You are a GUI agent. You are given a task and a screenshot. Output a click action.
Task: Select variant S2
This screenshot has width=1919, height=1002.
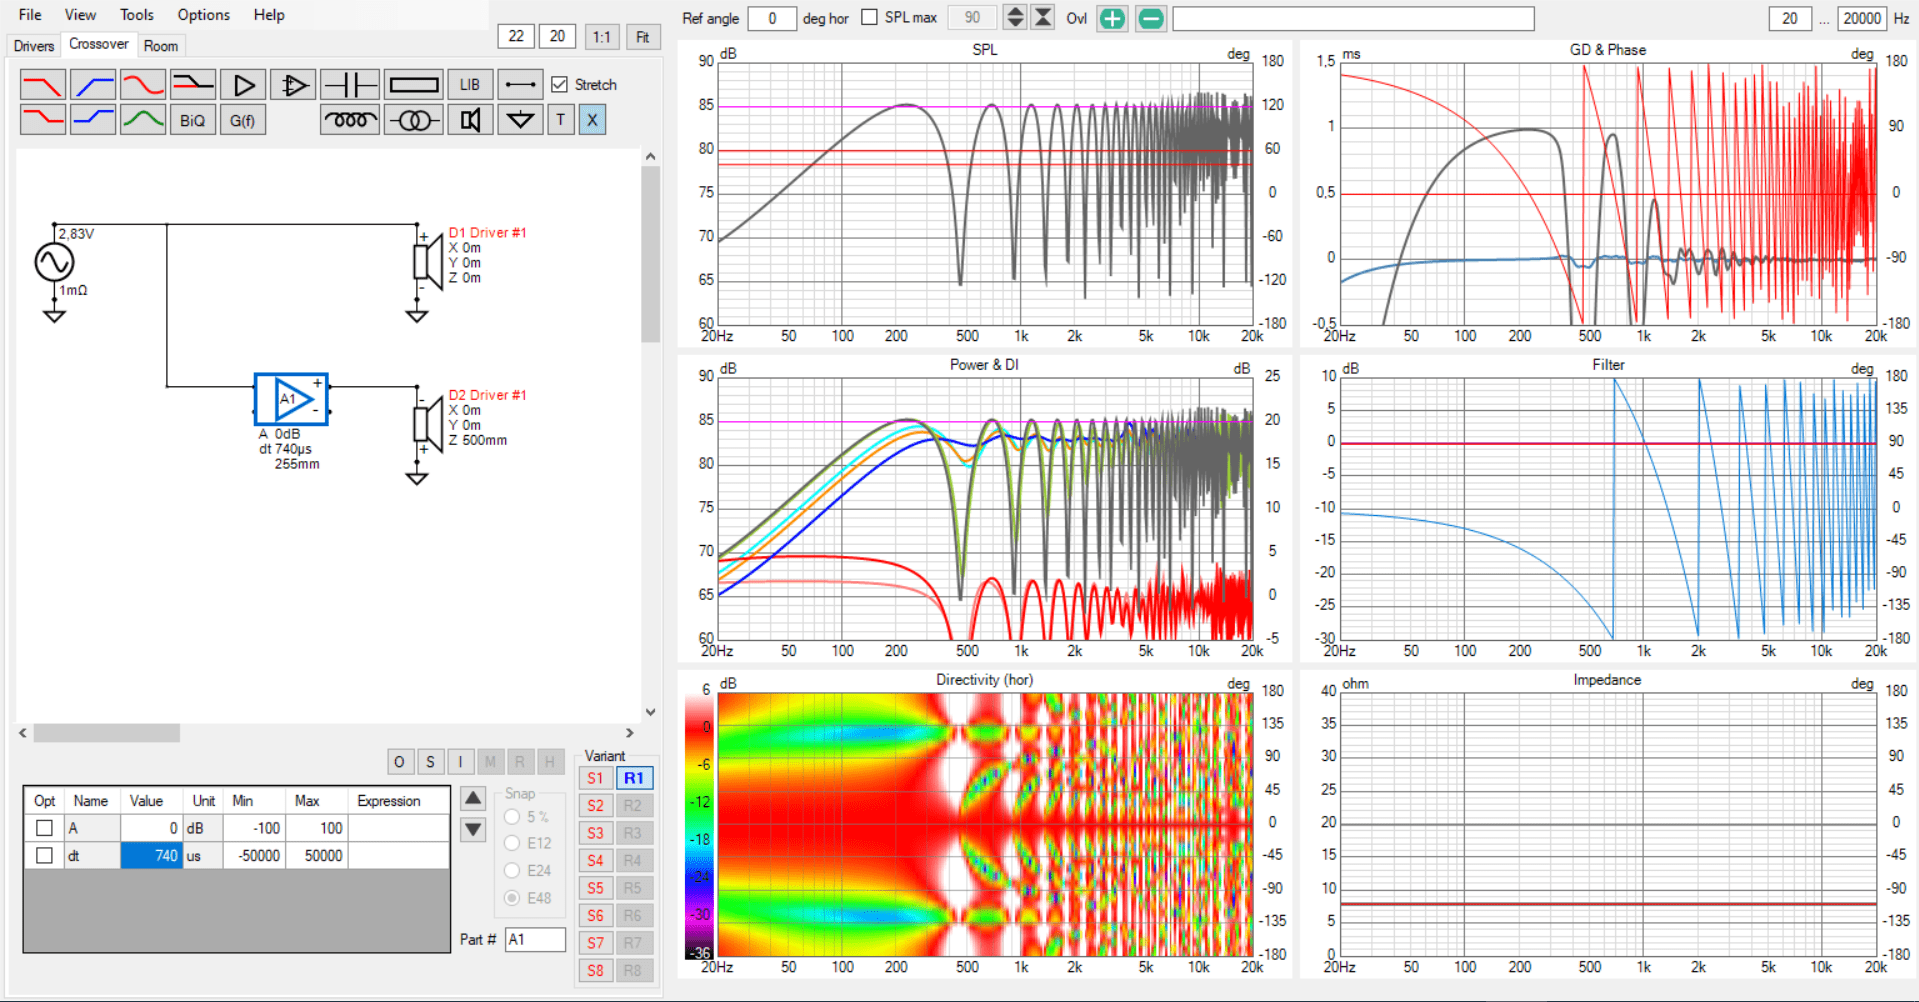pos(596,805)
